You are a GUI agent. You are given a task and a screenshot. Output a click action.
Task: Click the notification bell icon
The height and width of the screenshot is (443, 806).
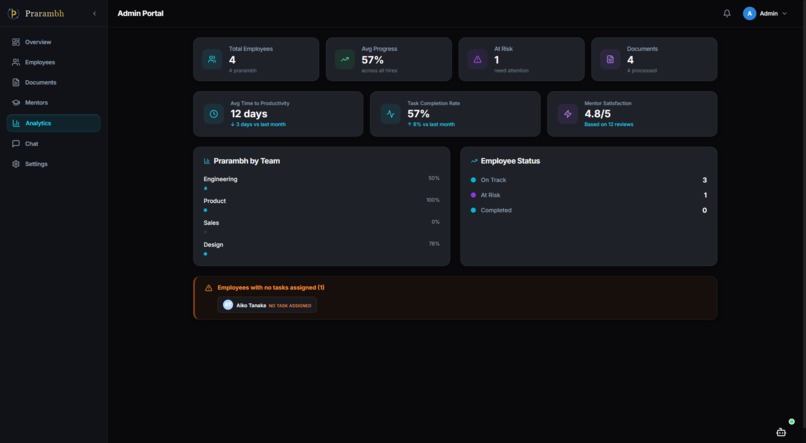[727, 13]
